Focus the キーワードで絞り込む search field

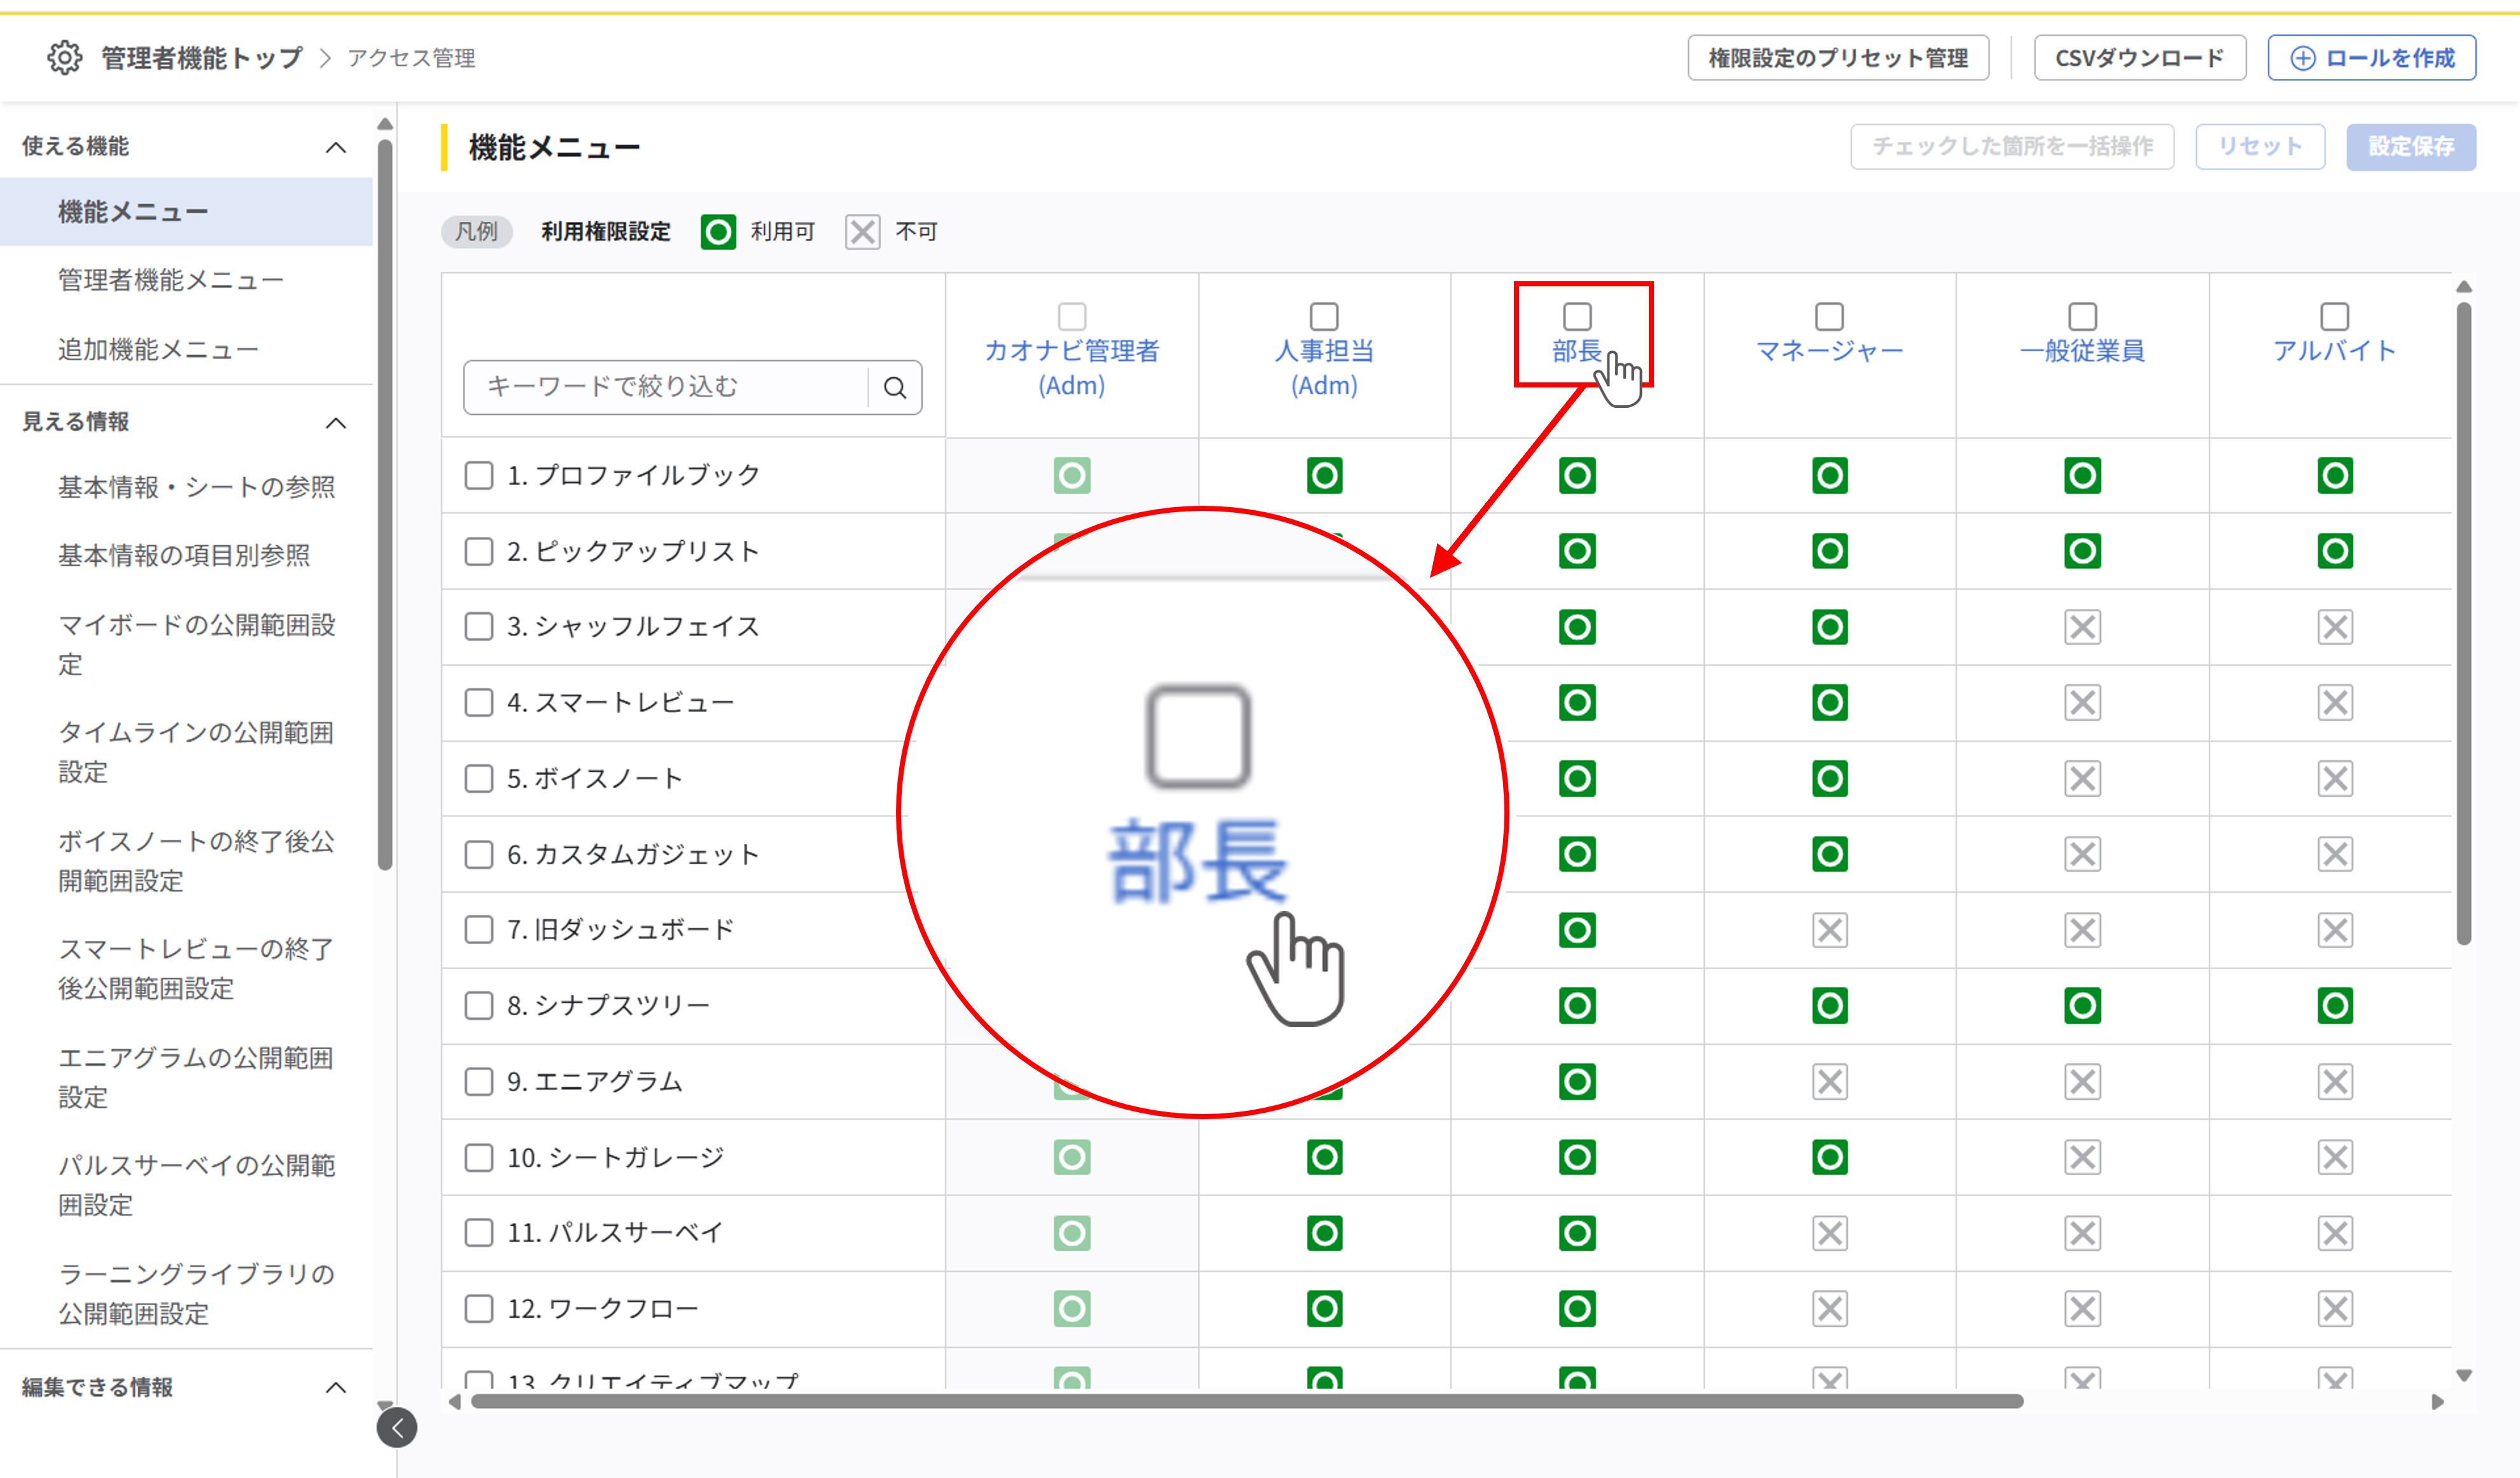(666, 387)
